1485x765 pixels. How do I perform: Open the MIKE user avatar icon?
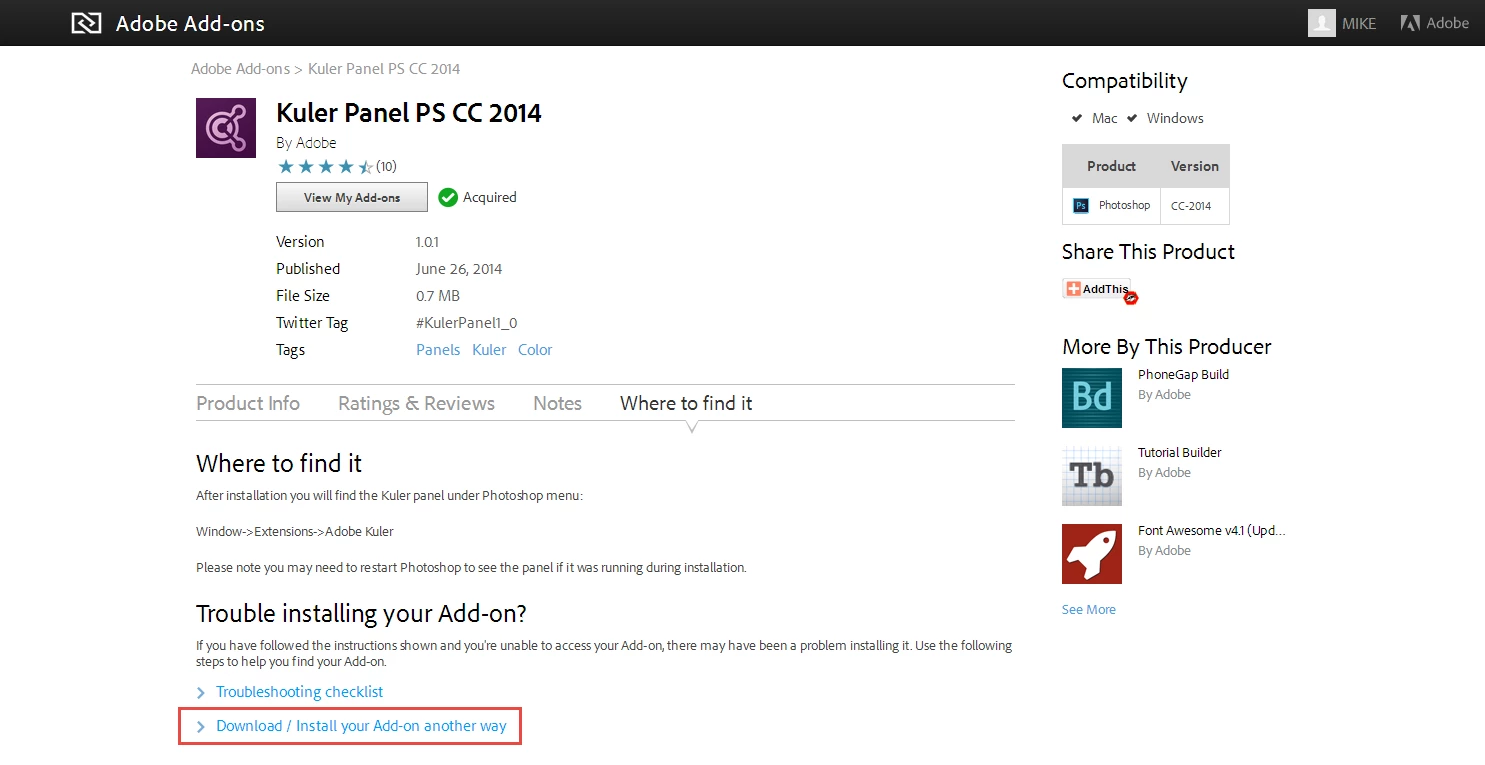[1322, 23]
